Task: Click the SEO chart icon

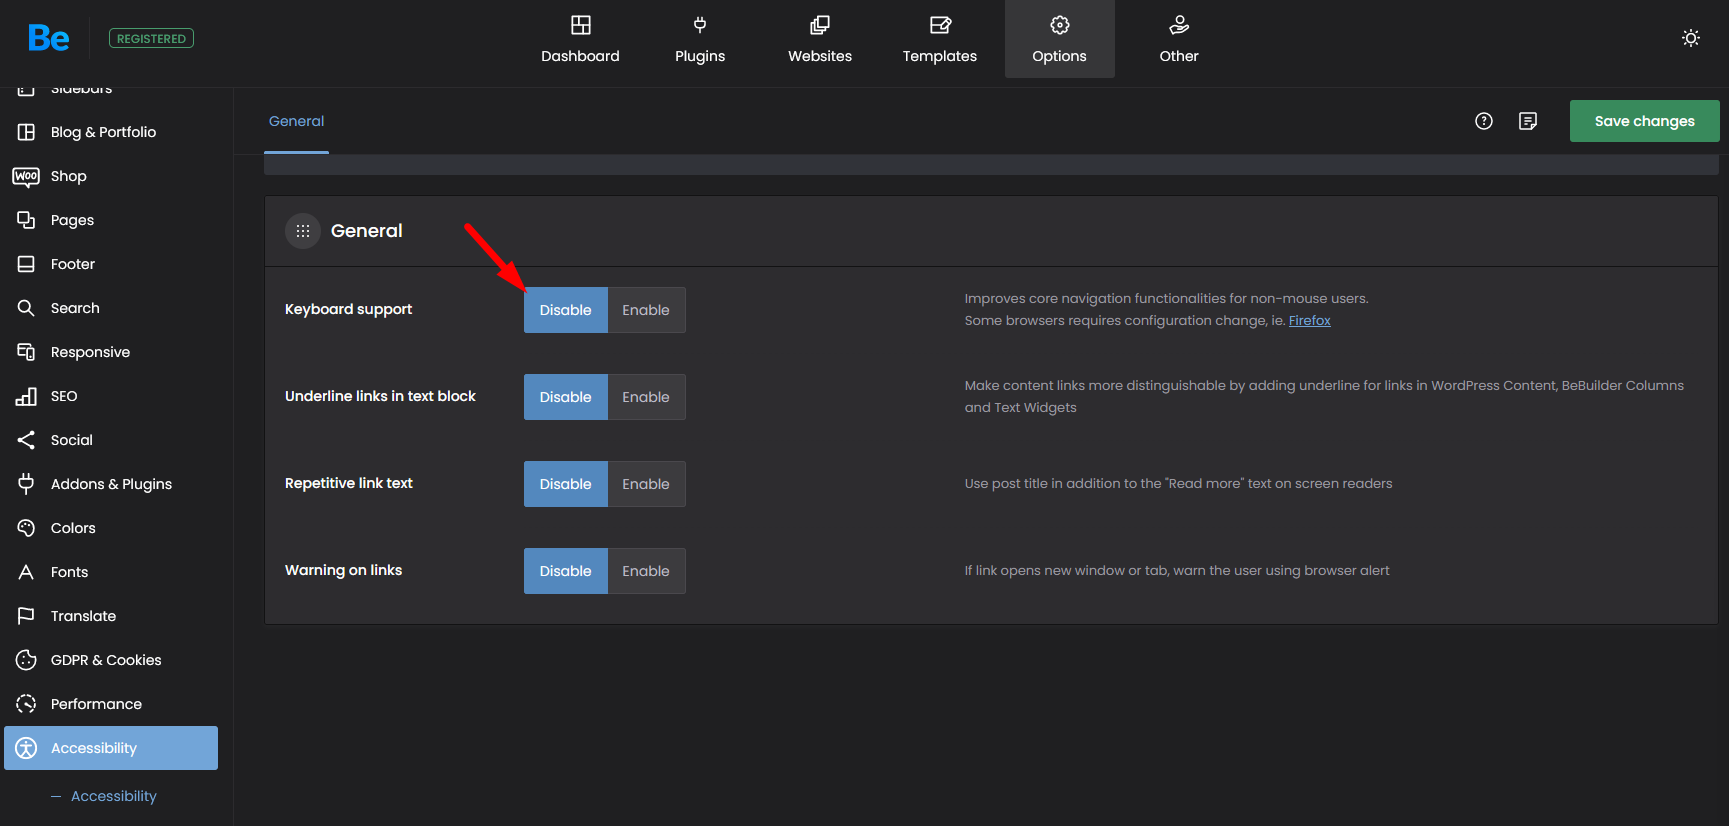Action: coord(26,396)
